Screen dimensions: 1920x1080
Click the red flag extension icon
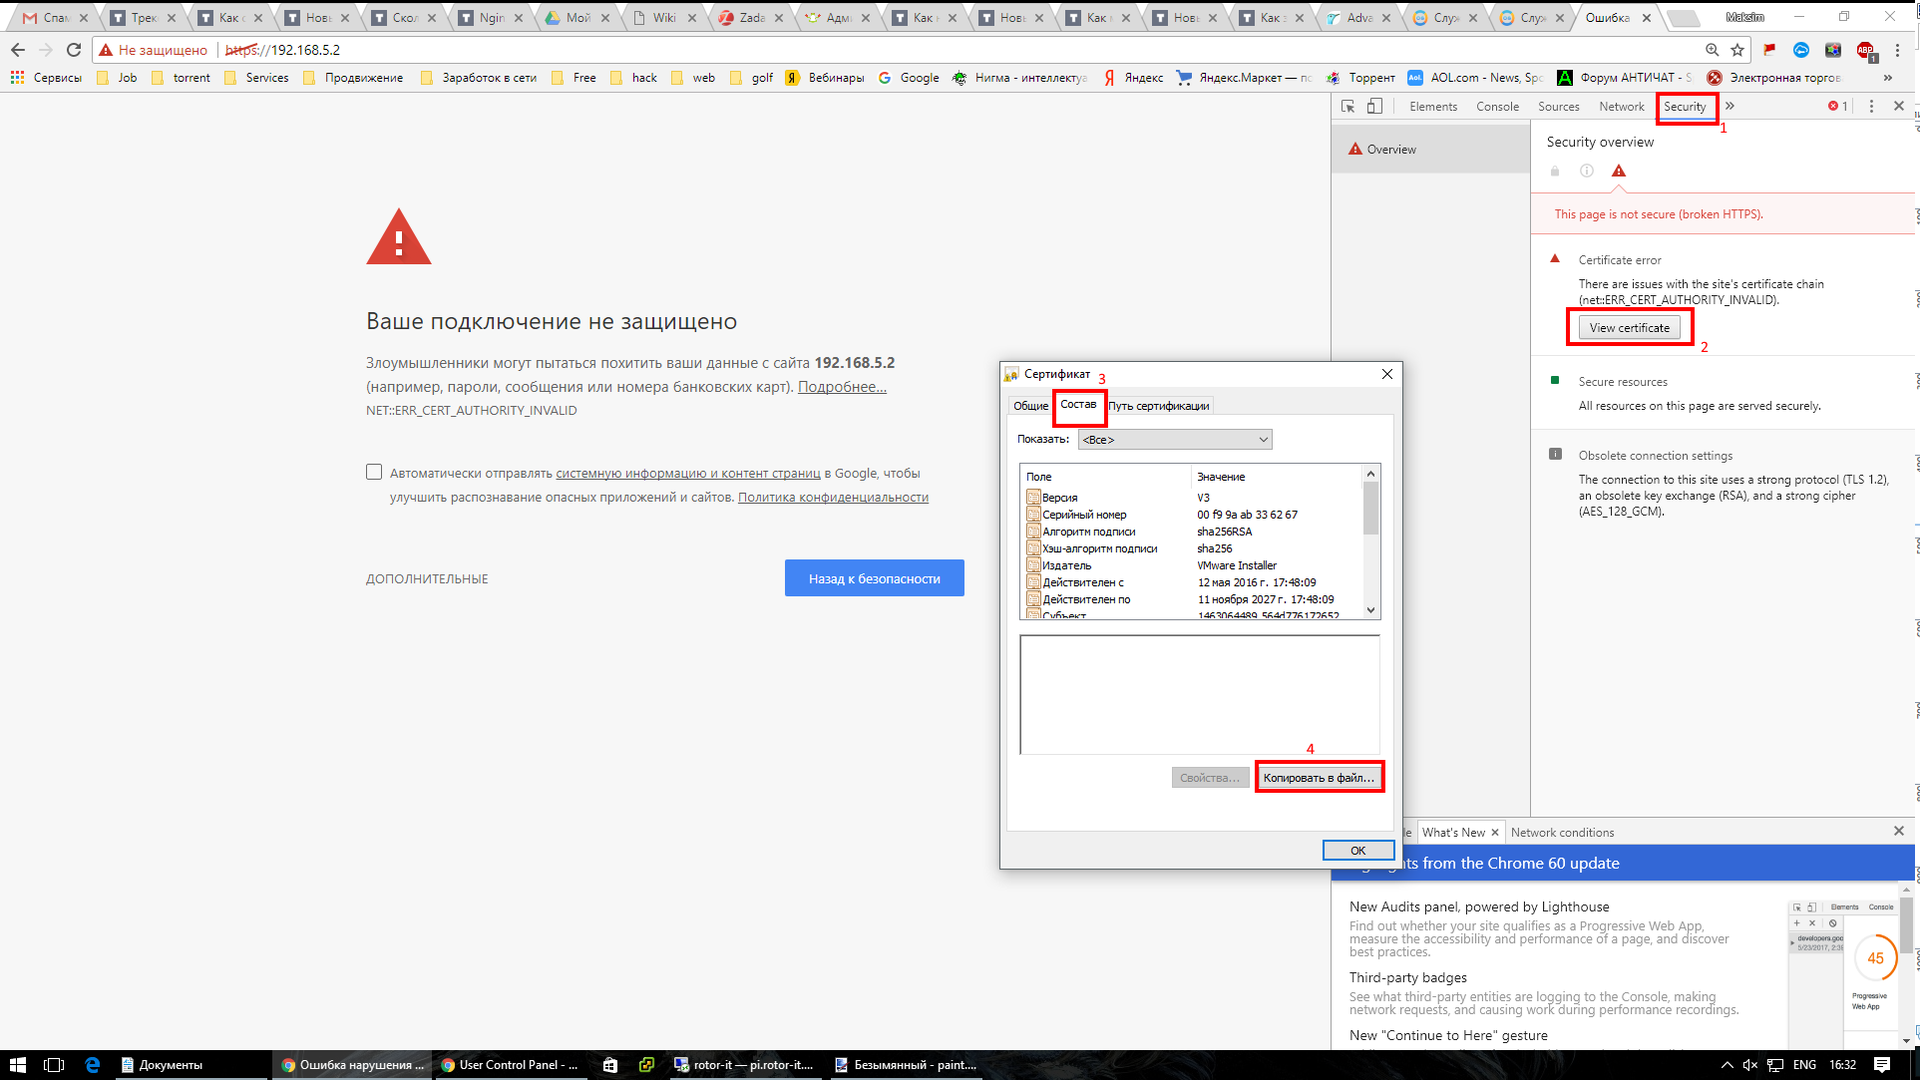click(x=1770, y=50)
